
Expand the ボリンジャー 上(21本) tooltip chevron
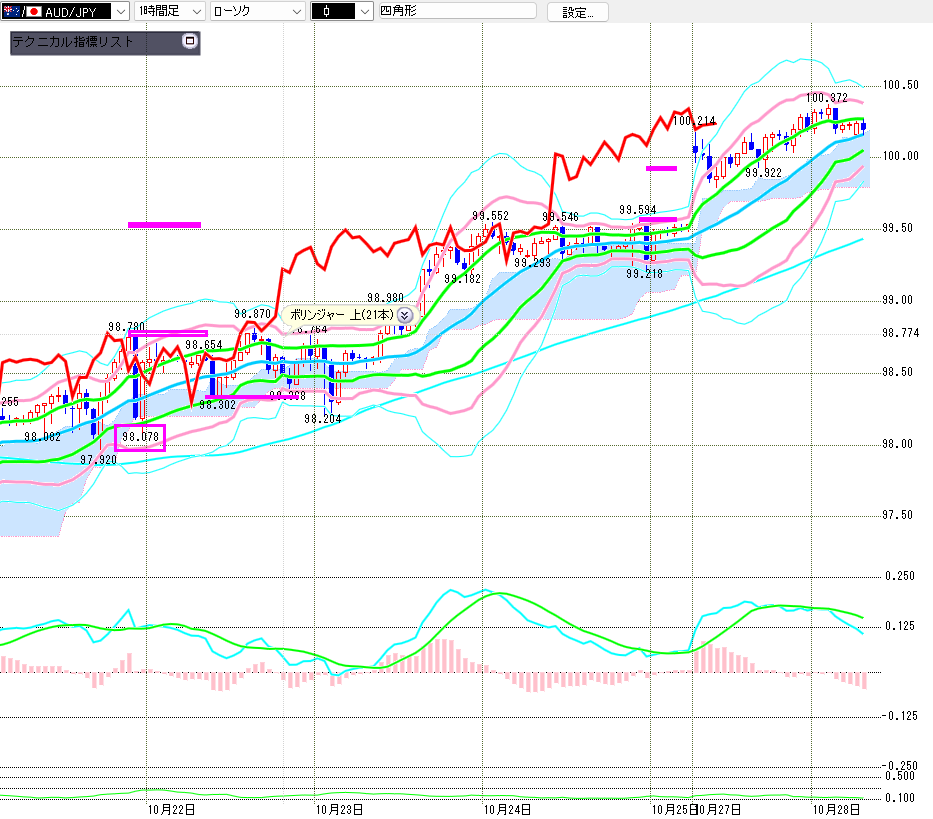405,314
